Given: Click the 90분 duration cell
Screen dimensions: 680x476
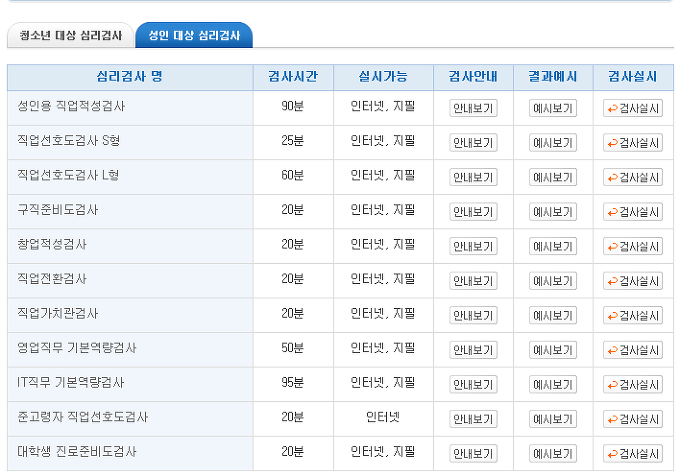Looking at the screenshot, I should coord(293,106).
